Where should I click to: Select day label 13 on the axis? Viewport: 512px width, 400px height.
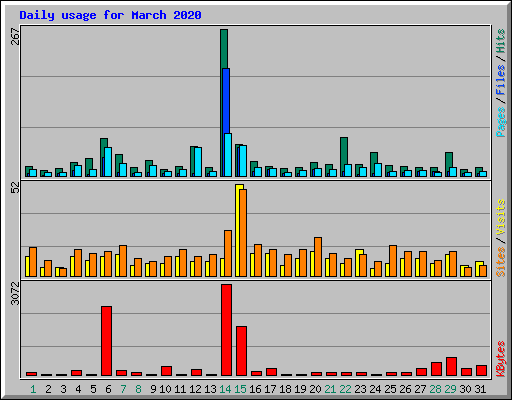[210, 389]
